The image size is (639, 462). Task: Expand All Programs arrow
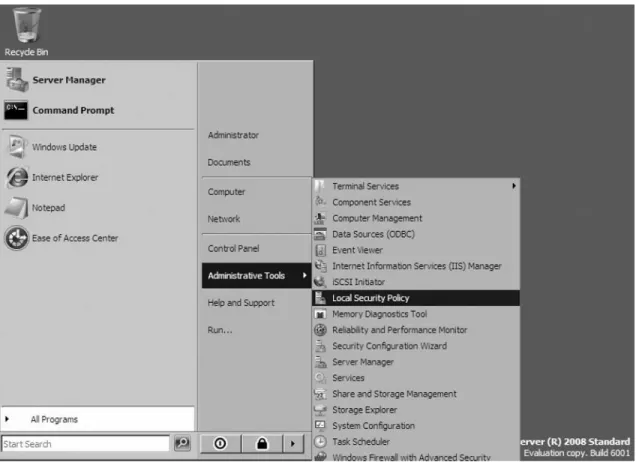tap(7, 418)
